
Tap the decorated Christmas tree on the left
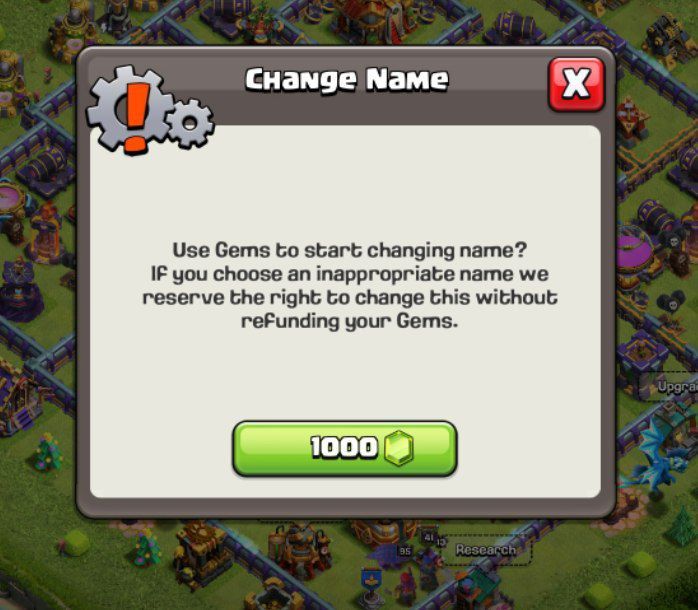tap(48, 452)
